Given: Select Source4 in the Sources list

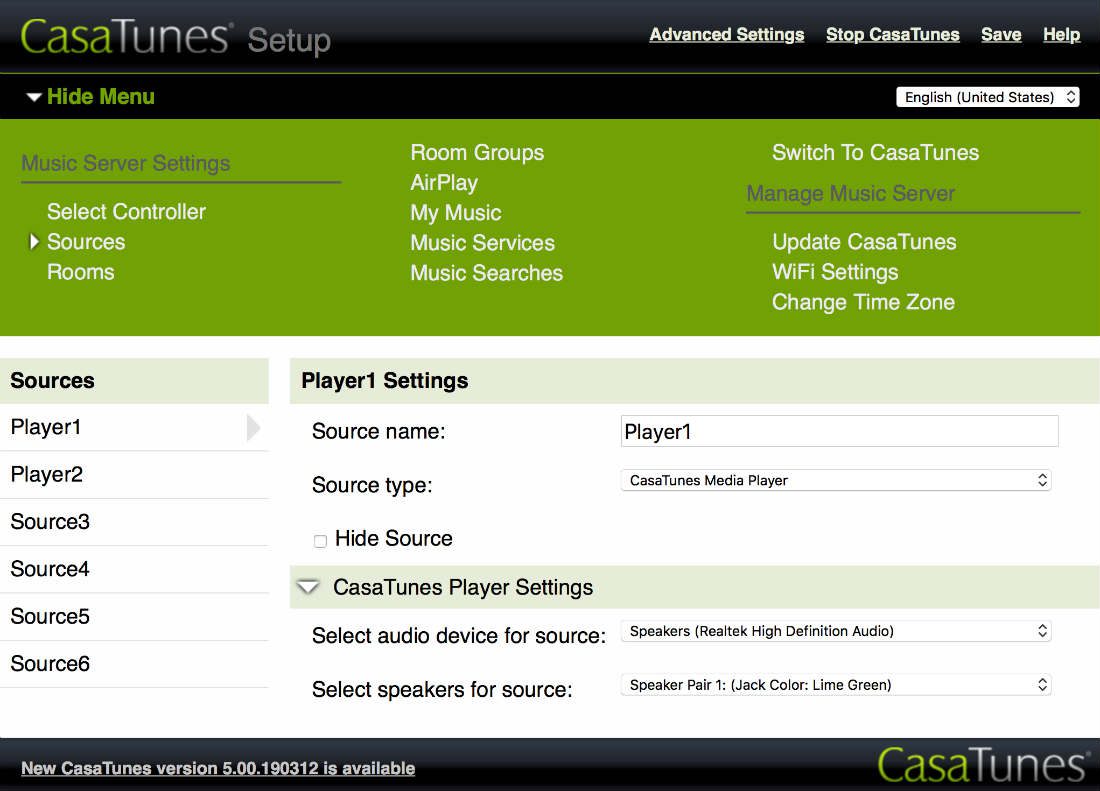Looking at the screenshot, I should point(50,569).
